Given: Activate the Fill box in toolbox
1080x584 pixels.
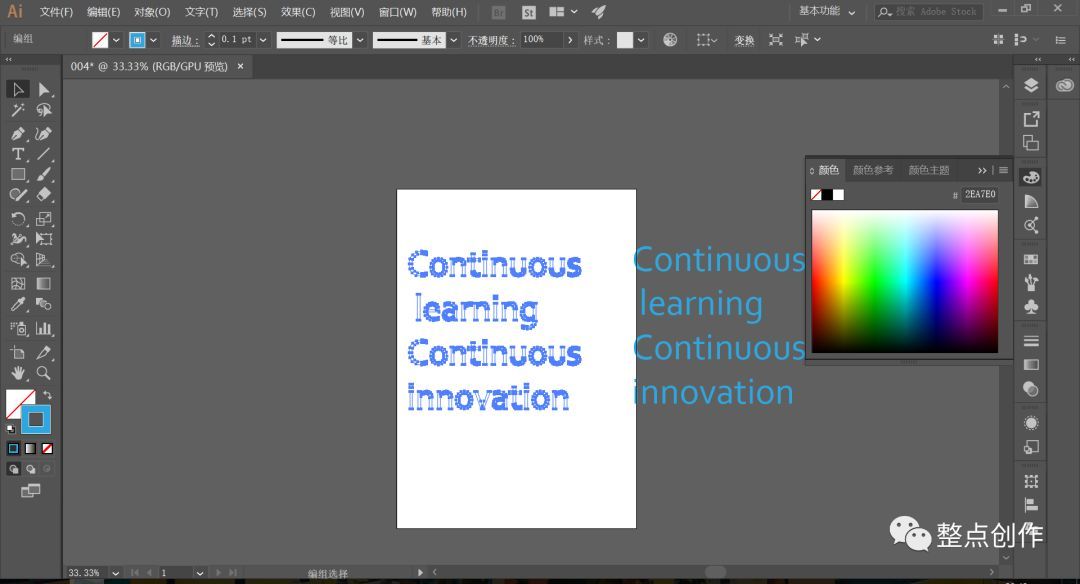Looking at the screenshot, I should click(16, 401).
